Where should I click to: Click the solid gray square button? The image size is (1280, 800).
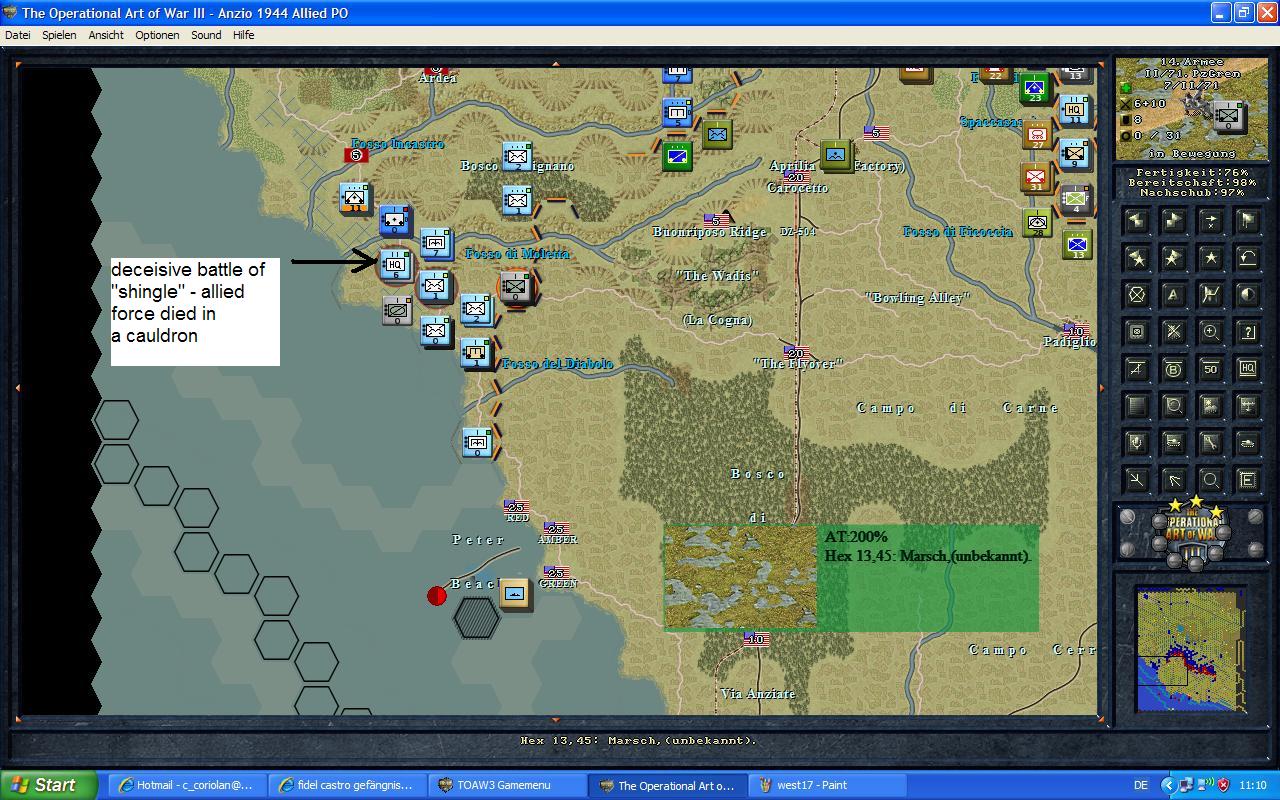pos(1137,406)
